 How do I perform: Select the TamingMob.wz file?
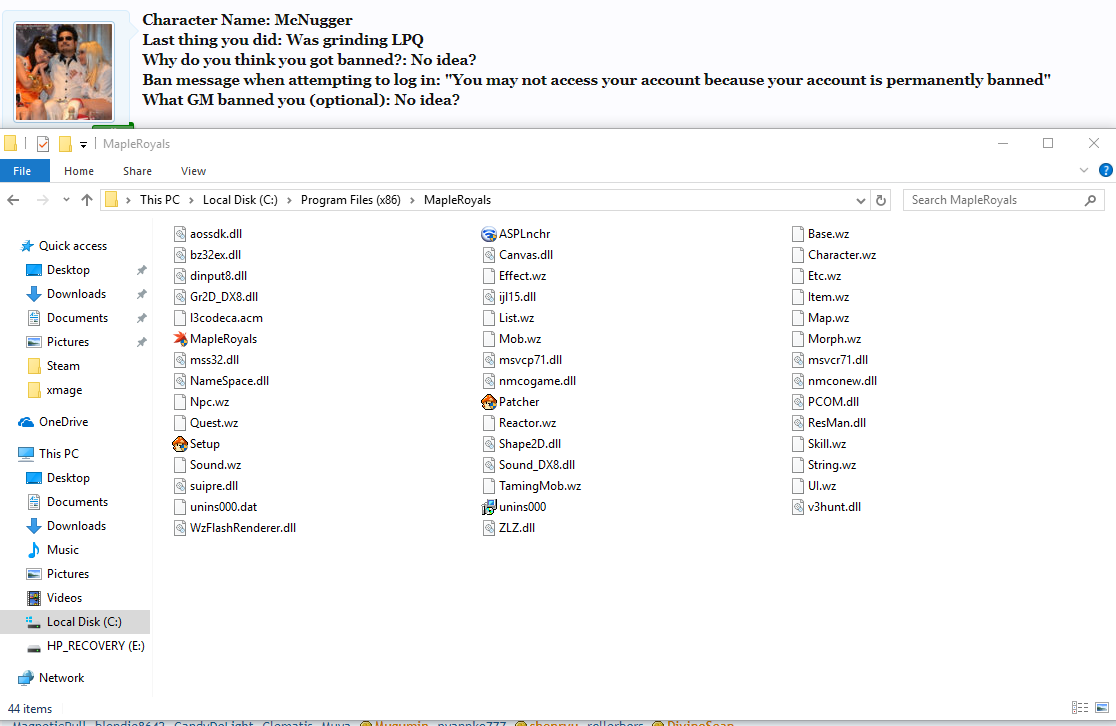532,485
